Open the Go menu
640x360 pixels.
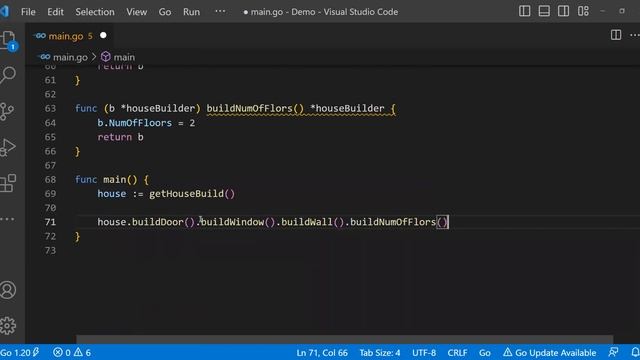coord(165,12)
